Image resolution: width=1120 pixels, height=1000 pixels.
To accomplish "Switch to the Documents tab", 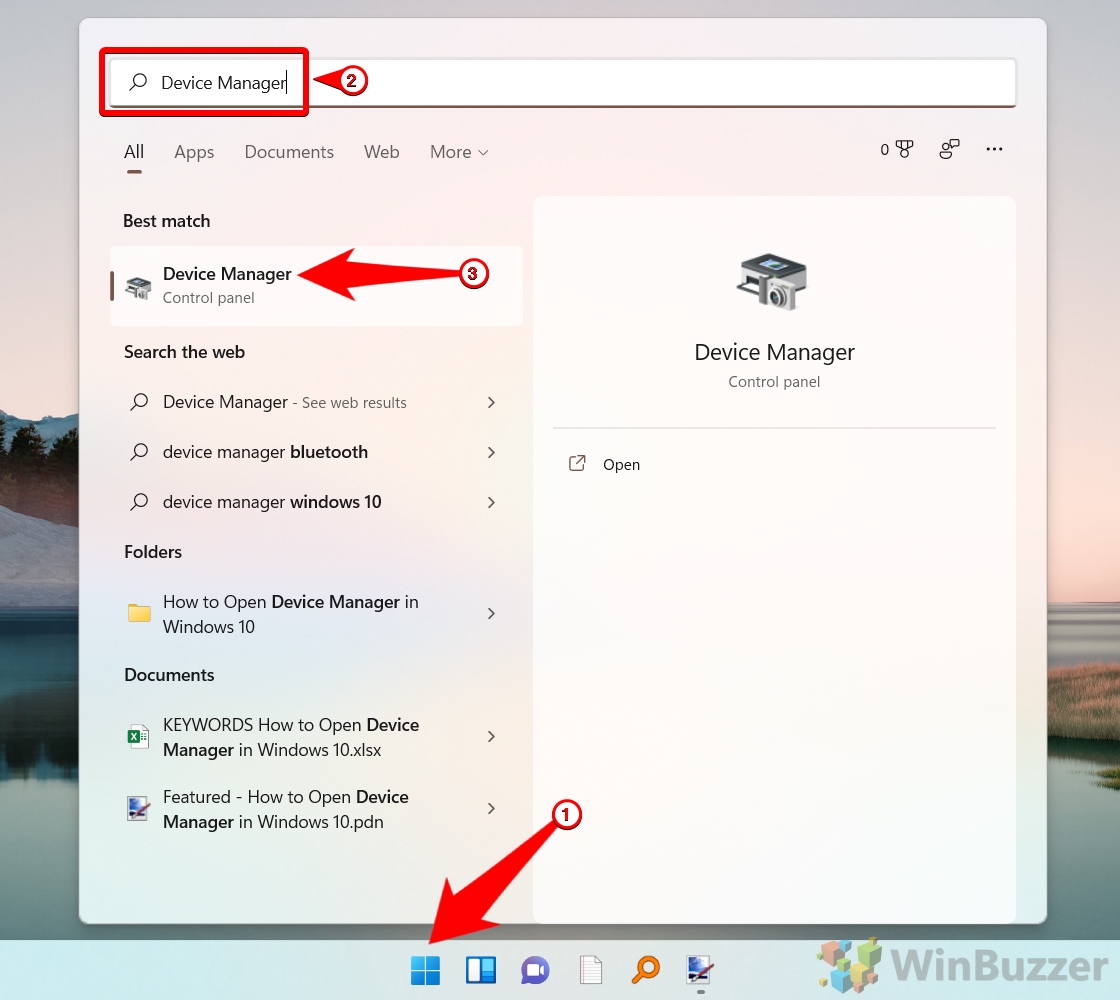I will (289, 152).
